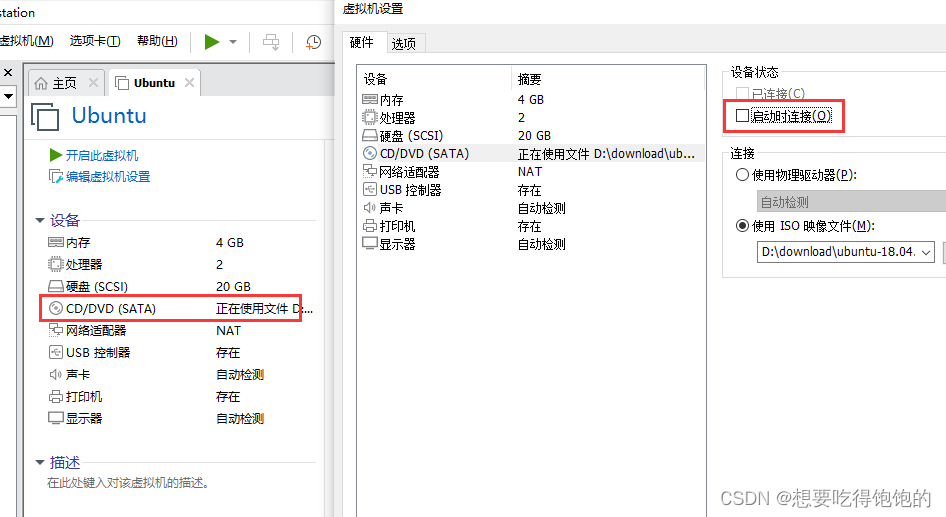Viewport: 946px width, 517px height.
Task: Click 20 GB value in Ubuntu tab devices
Action: 233,287
